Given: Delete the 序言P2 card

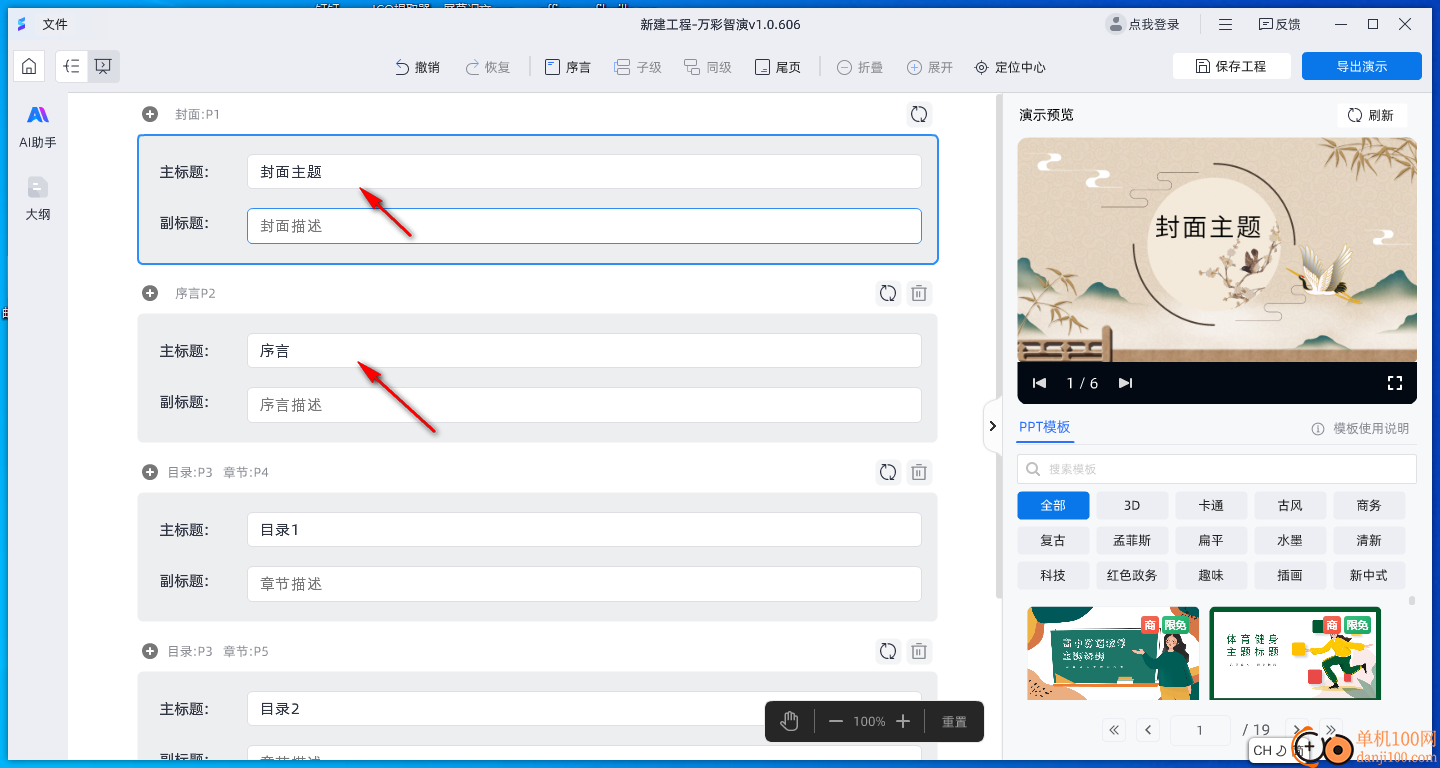Looking at the screenshot, I should click(x=919, y=293).
